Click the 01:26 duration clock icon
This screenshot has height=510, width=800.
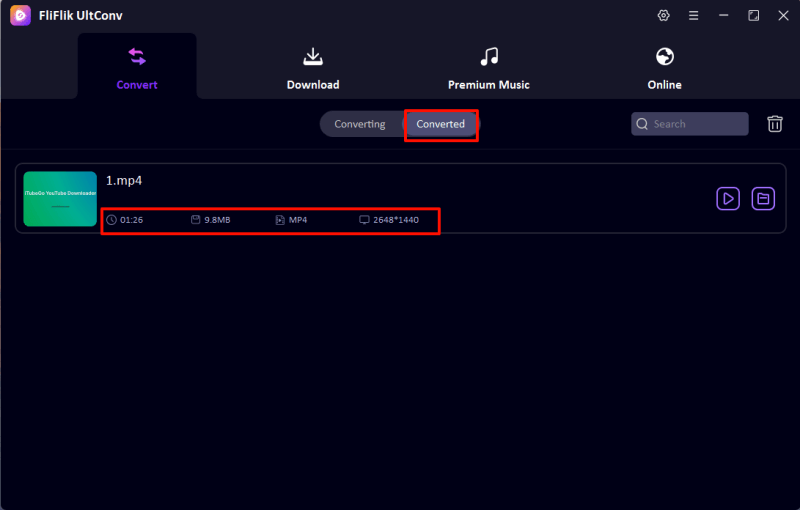point(111,219)
